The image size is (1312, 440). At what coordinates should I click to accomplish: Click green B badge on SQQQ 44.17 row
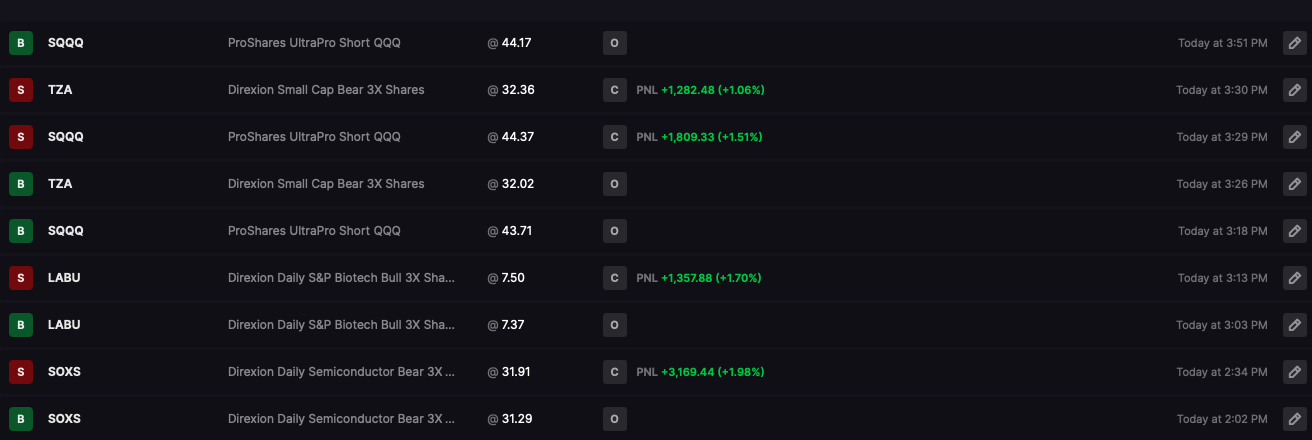pos(20,43)
